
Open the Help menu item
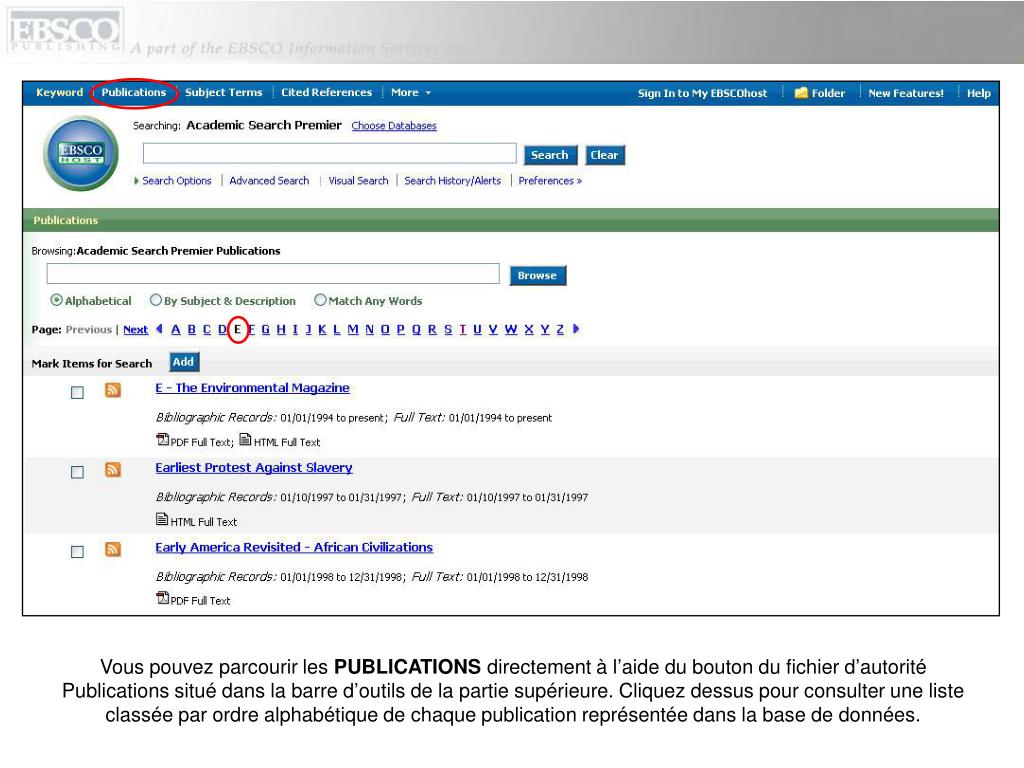coord(978,93)
